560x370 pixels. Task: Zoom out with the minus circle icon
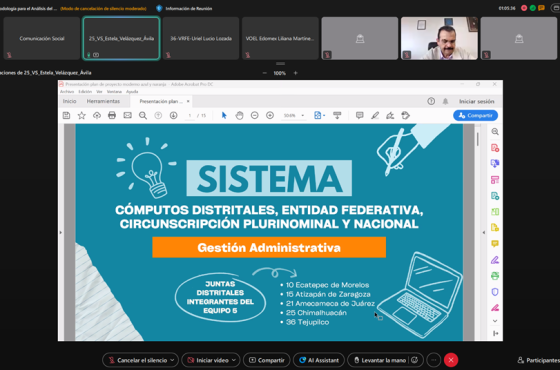pyautogui.click(x=255, y=115)
